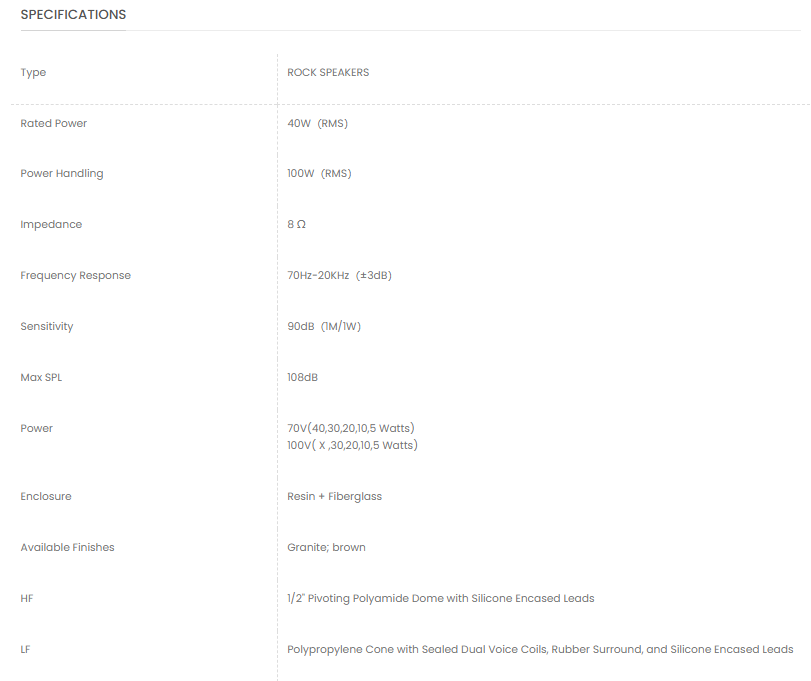Select the 40W (RMS) value
The height and width of the screenshot is (681, 811).
[x=317, y=123]
